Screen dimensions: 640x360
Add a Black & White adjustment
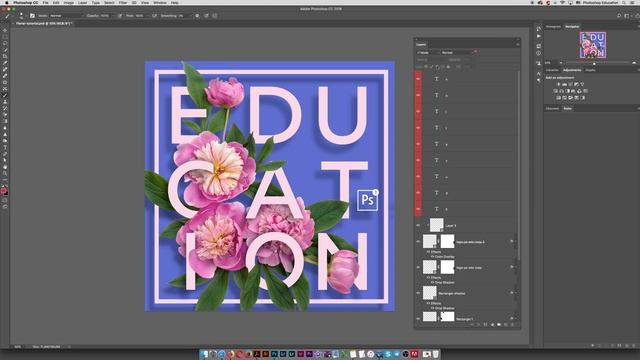tap(567, 91)
